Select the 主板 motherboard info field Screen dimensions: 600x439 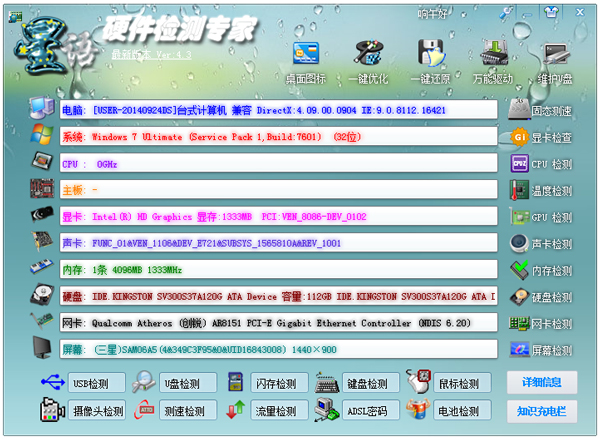(x=279, y=190)
